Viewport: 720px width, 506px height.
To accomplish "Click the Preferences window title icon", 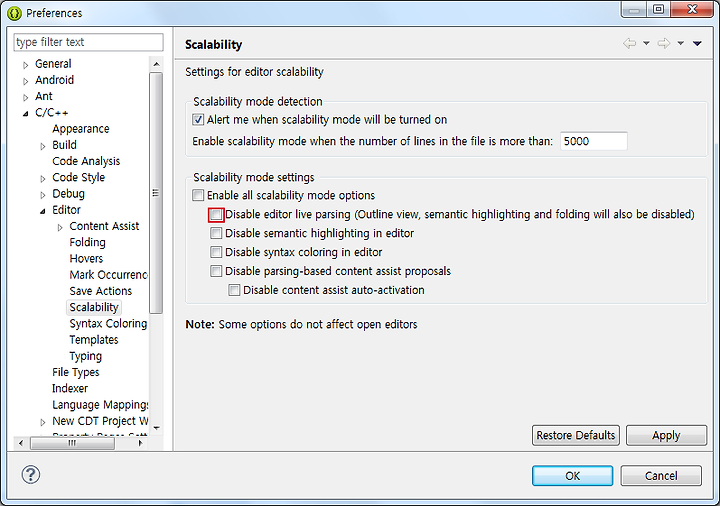I will 15,13.
